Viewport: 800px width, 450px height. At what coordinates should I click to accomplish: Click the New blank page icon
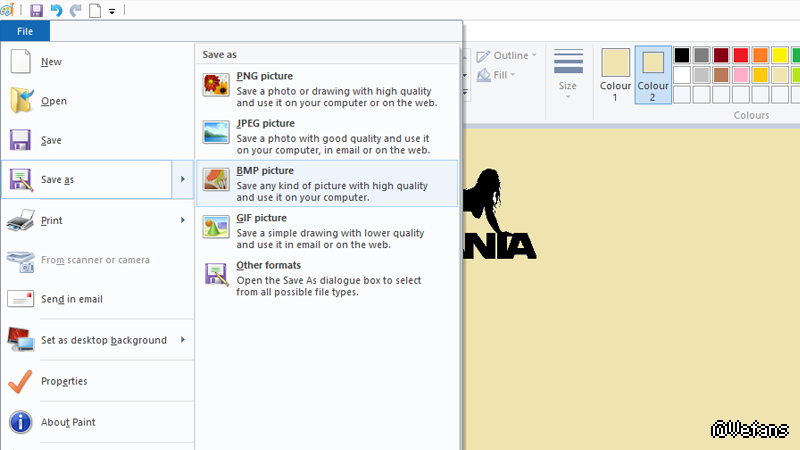20,62
